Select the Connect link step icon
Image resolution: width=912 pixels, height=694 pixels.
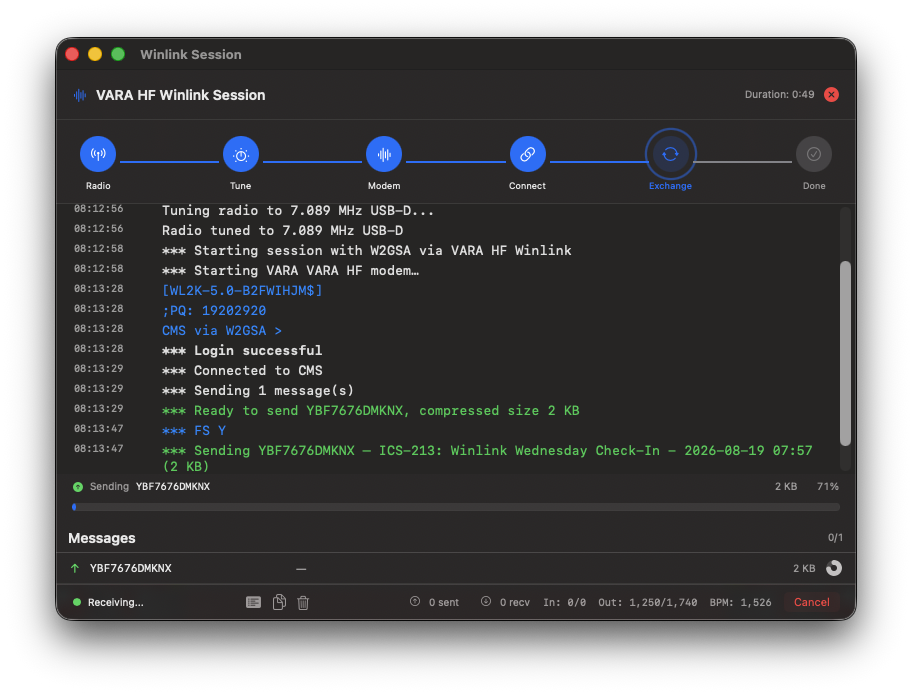click(528, 154)
